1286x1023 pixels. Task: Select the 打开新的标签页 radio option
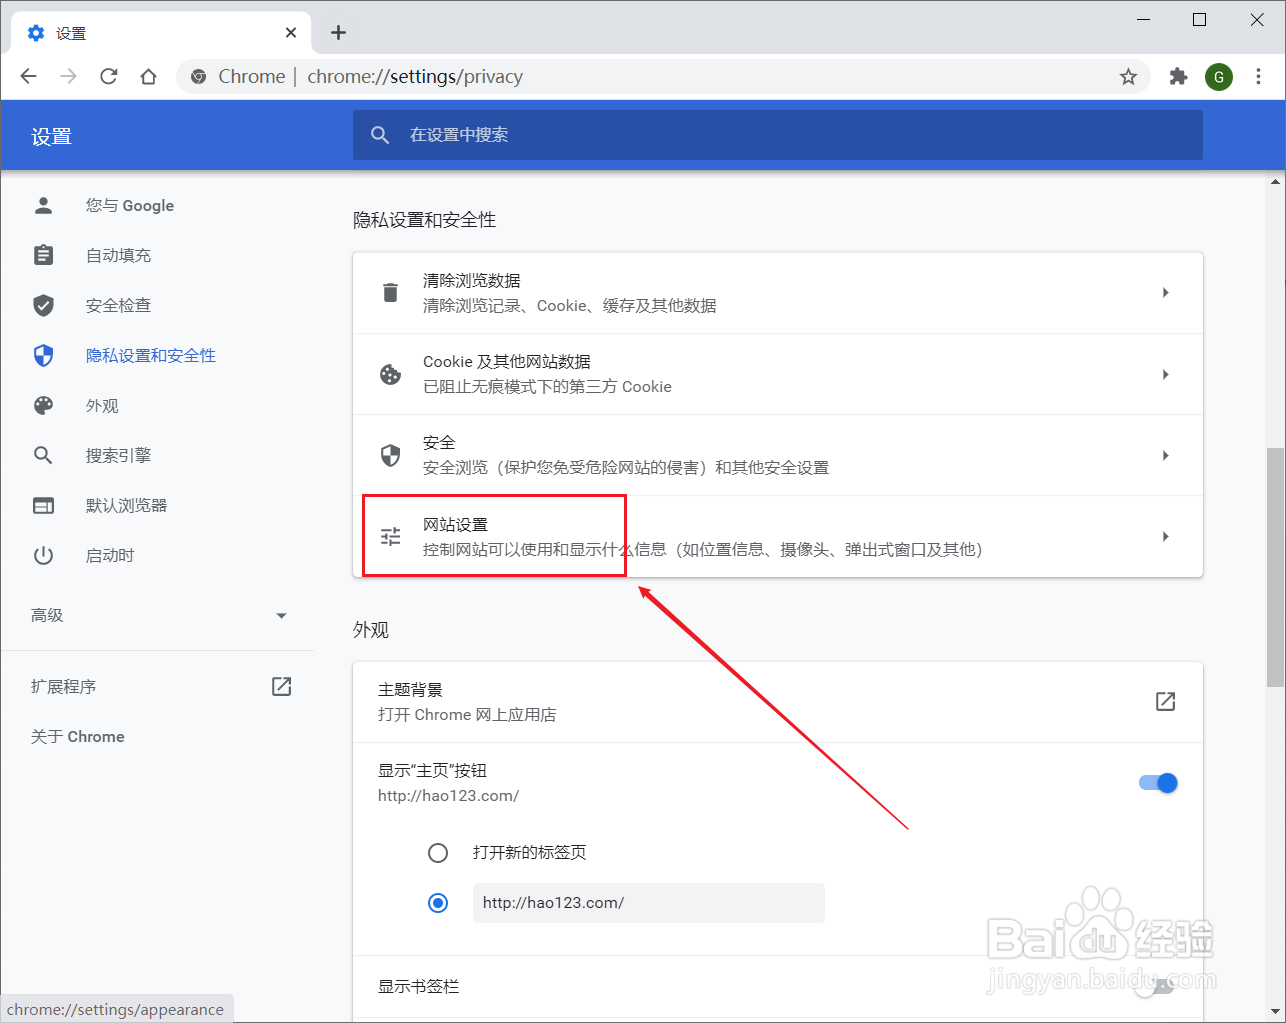point(438,852)
